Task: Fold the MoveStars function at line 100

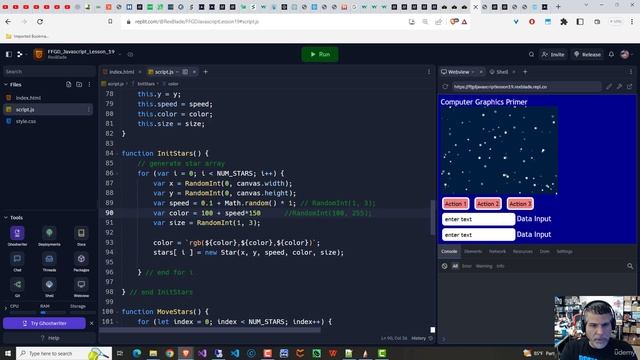Action: coord(118,312)
